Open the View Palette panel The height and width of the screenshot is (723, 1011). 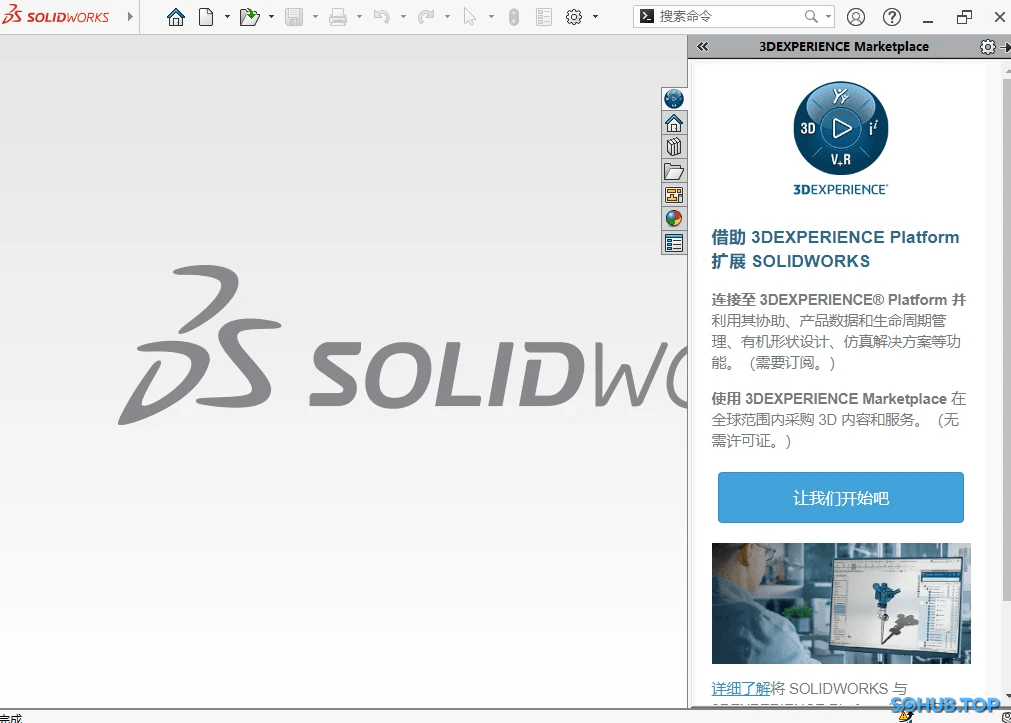[x=674, y=195]
